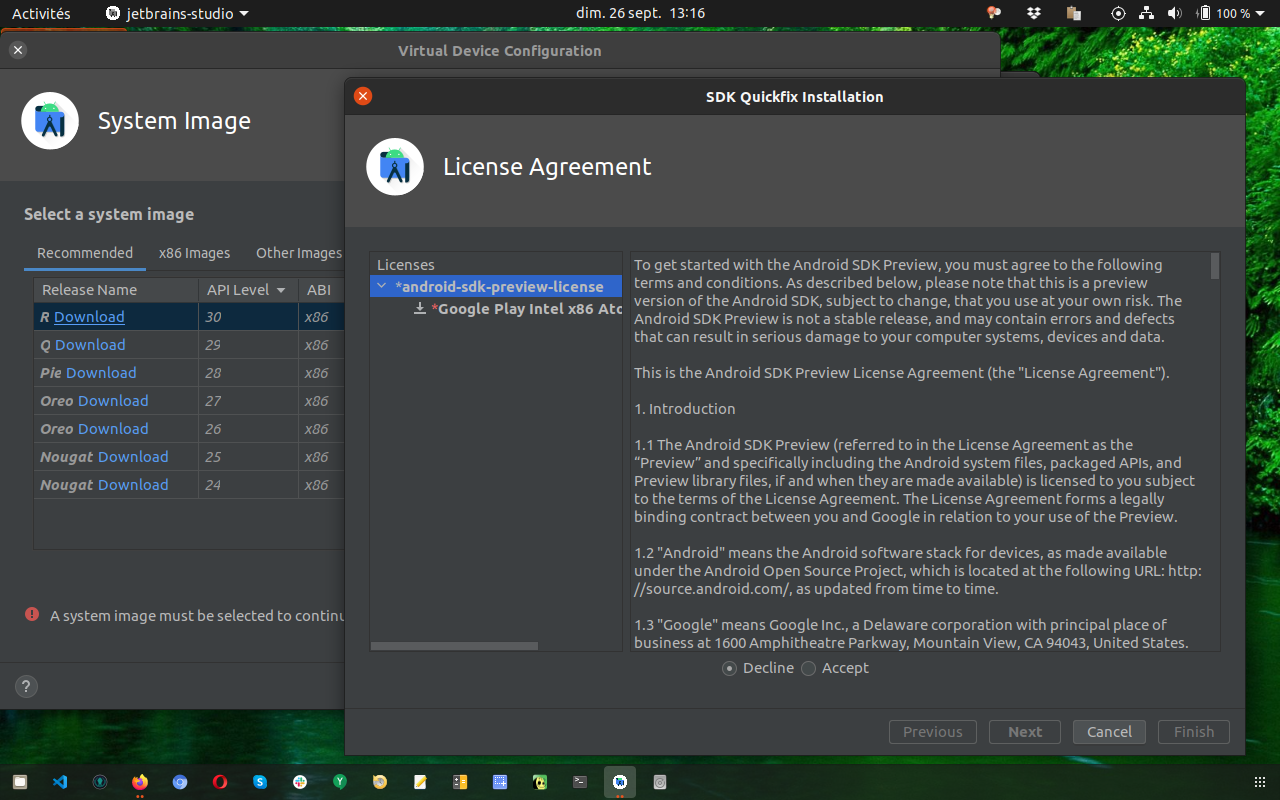The width and height of the screenshot is (1280, 800).
Task: Click the Next button
Action: [x=1025, y=732]
